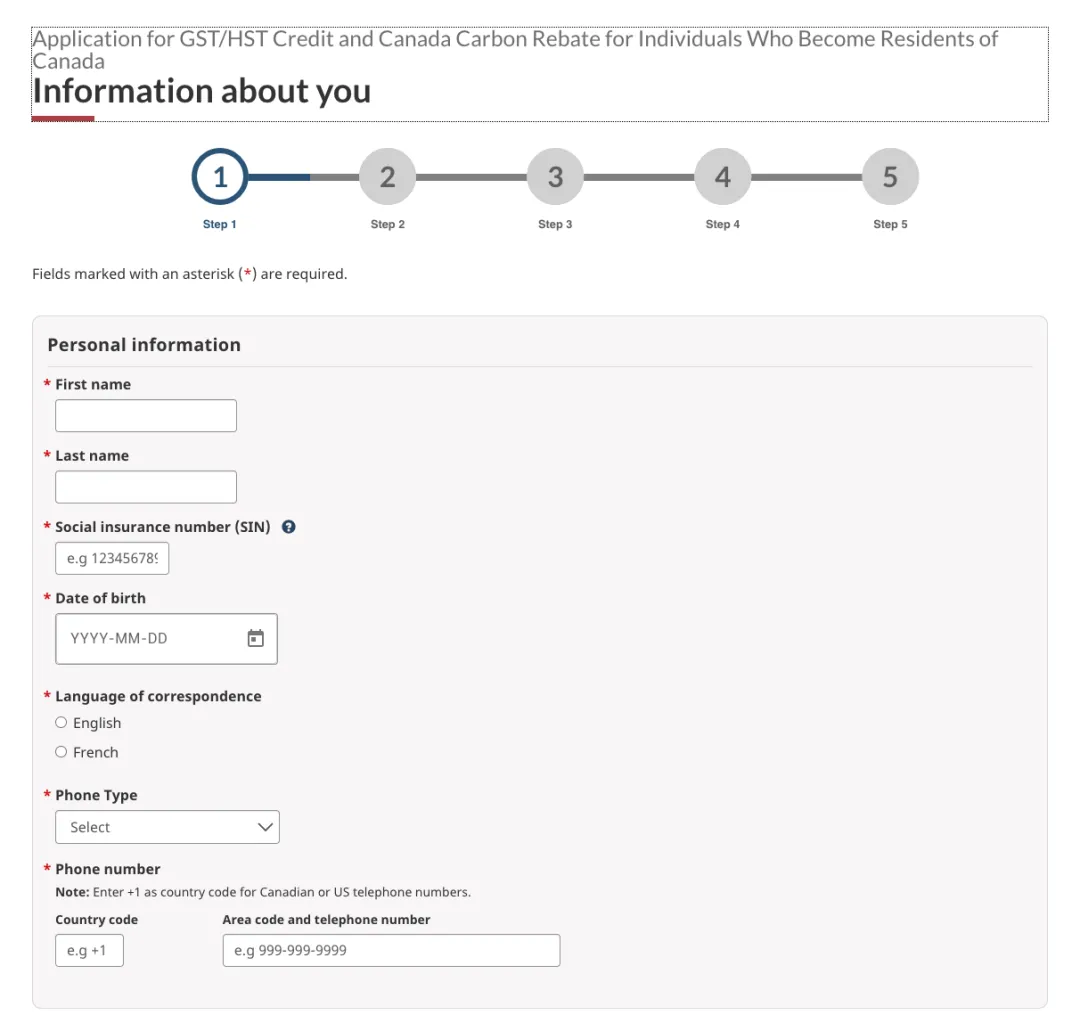Screen dimensions: 1080x1023
Task: Click into the First name field
Action: (x=146, y=416)
